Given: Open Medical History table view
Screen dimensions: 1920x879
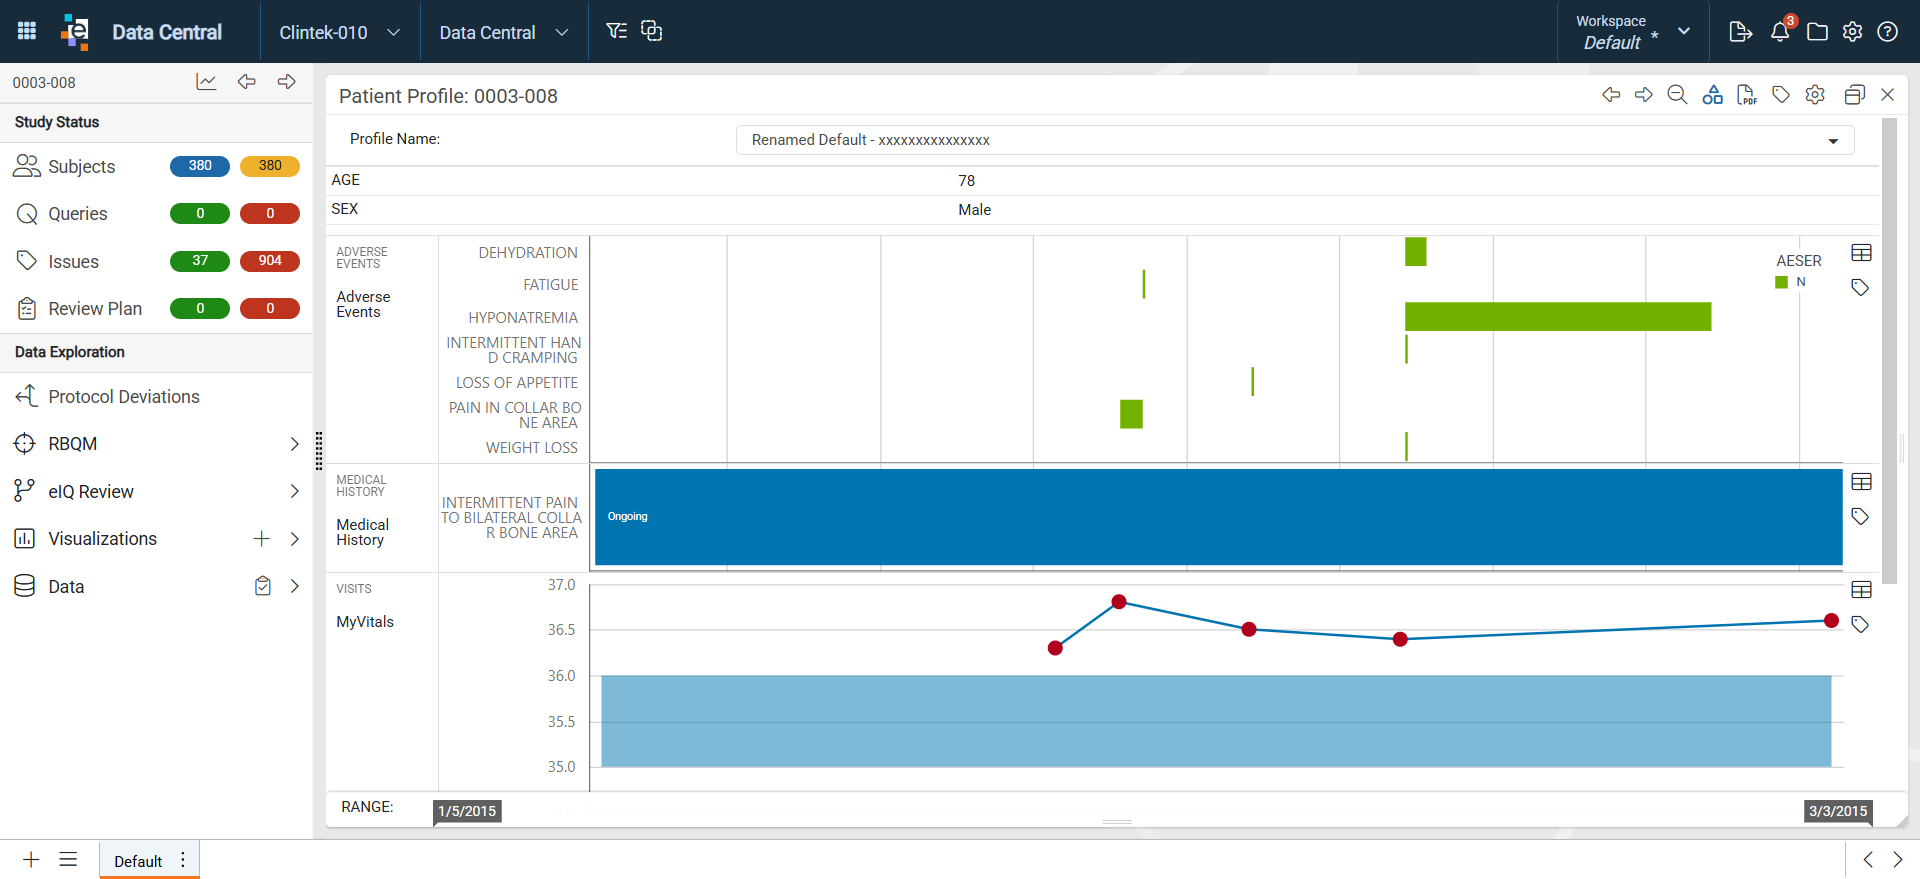Looking at the screenshot, I should [x=1861, y=482].
